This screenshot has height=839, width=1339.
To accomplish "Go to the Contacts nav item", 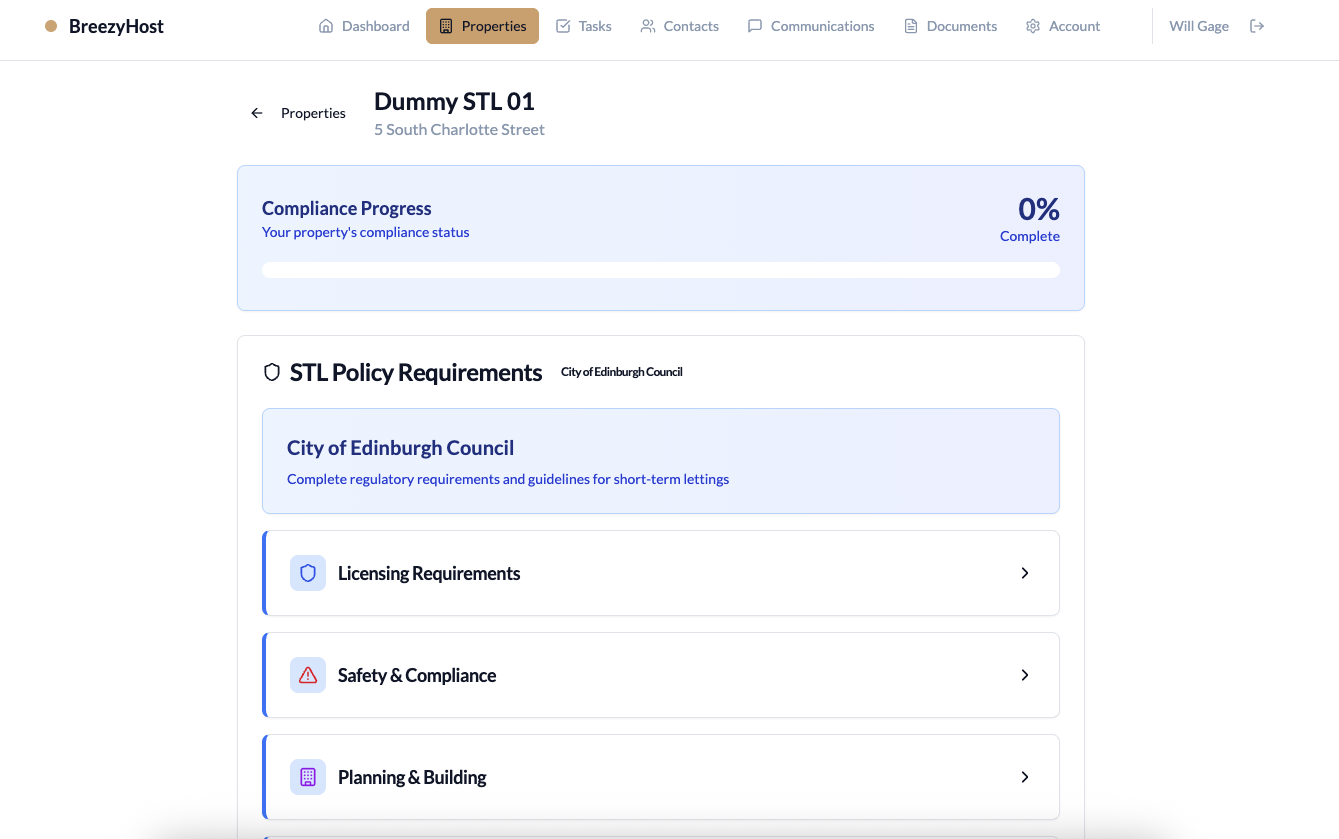I will tap(679, 26).
